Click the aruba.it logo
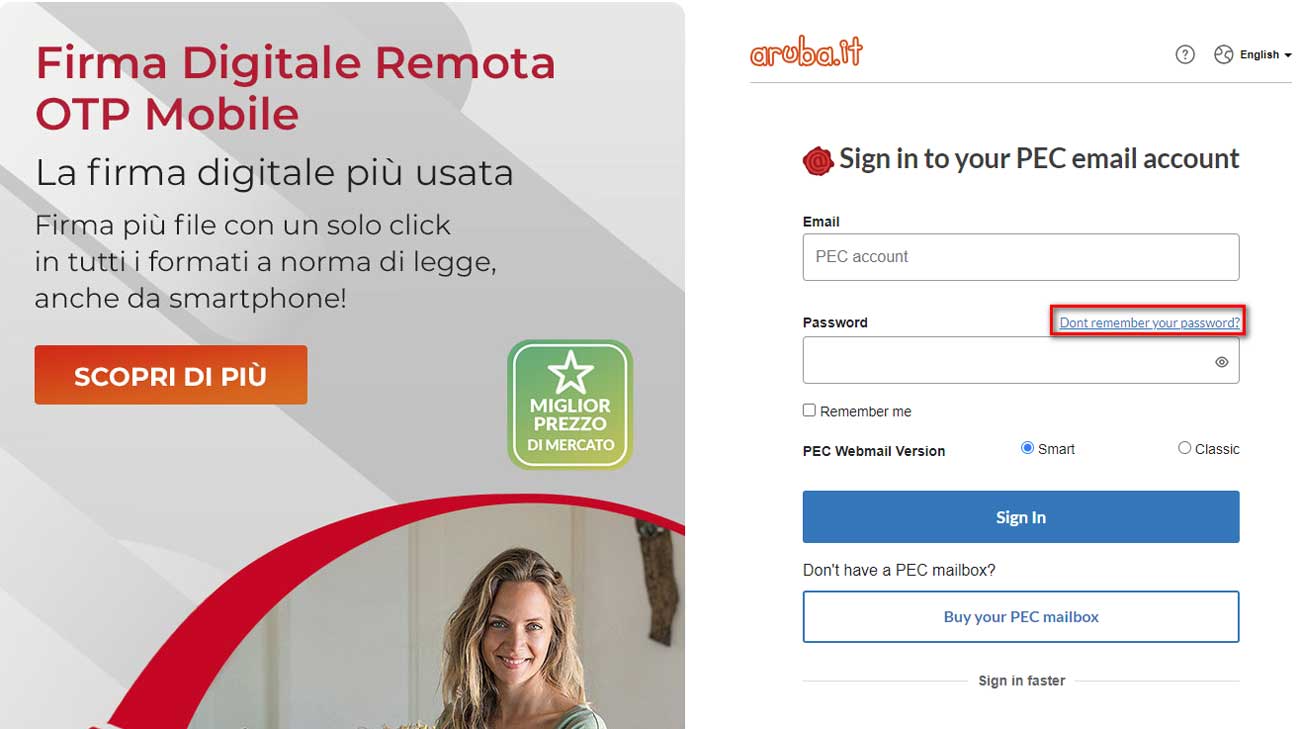The image size is (1300, 729). click(x=806, y=52)
